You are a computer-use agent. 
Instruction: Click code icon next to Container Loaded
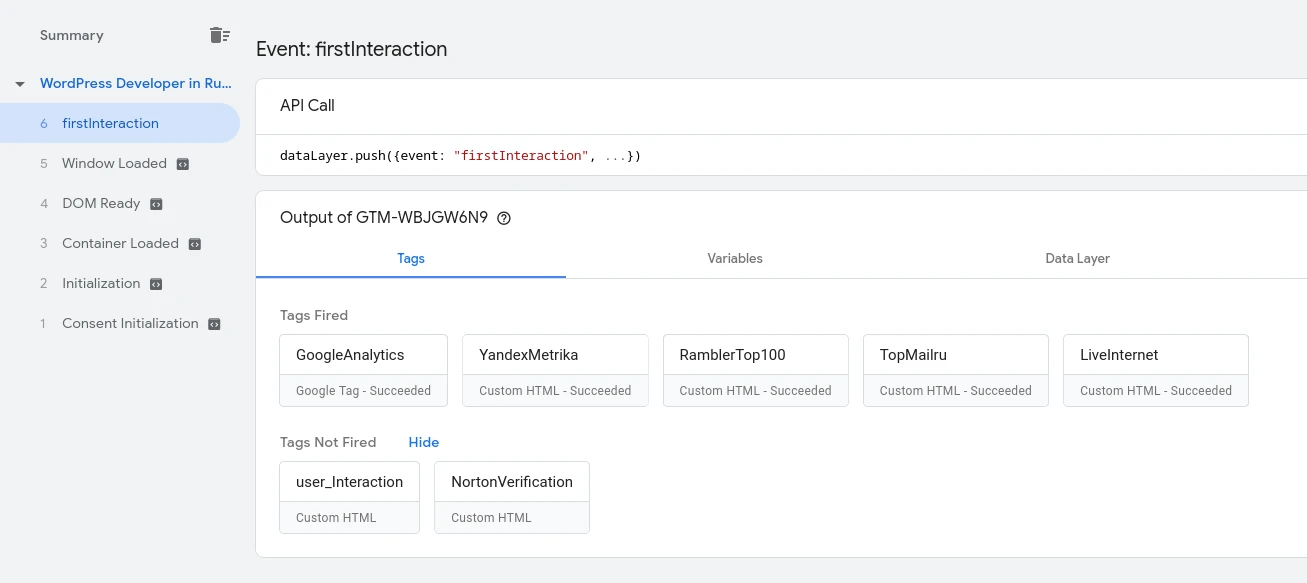(195, 244)
